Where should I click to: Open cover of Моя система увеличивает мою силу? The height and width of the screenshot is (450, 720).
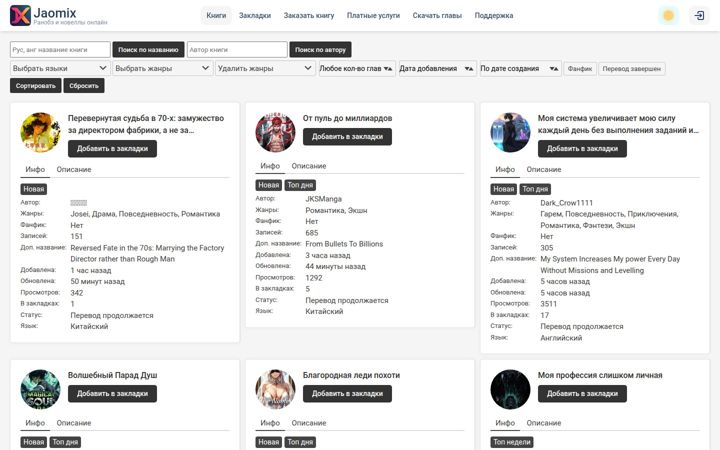[x=510, y=133]
